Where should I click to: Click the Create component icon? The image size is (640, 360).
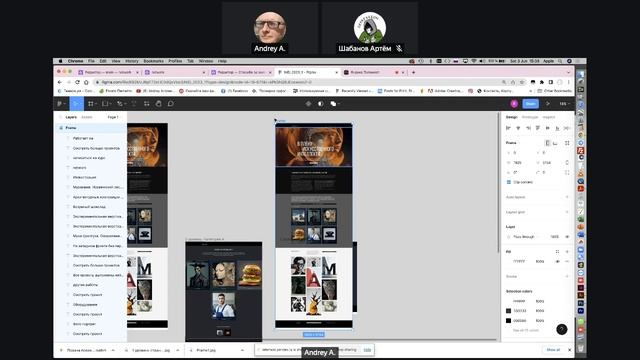tap(308, 104)
